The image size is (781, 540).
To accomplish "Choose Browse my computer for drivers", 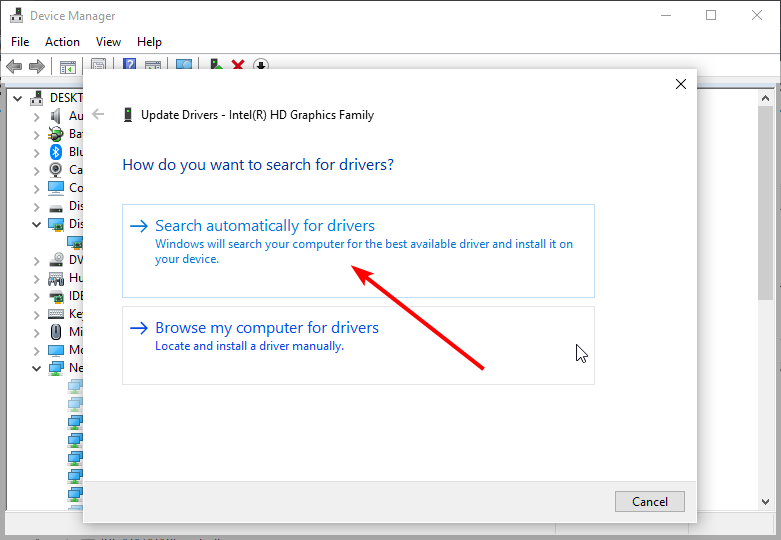I will [358, 345].
